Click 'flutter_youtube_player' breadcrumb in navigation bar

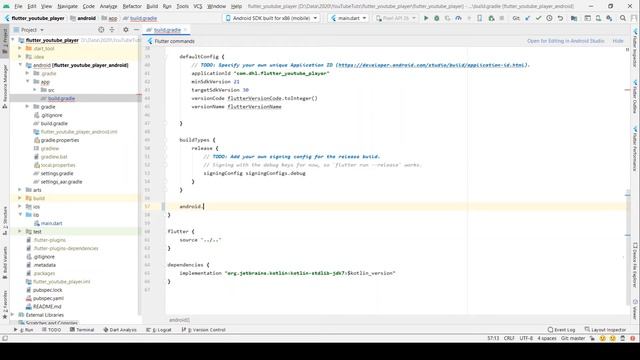click(34, 18)
